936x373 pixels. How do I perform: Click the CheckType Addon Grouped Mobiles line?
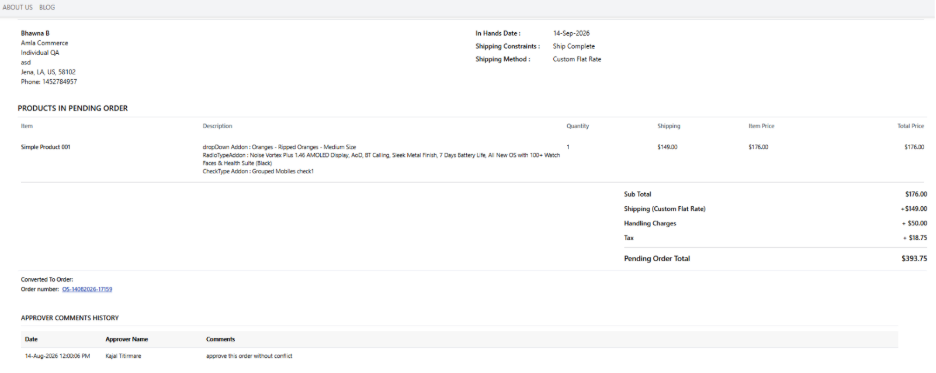click(x=258, y=171)
